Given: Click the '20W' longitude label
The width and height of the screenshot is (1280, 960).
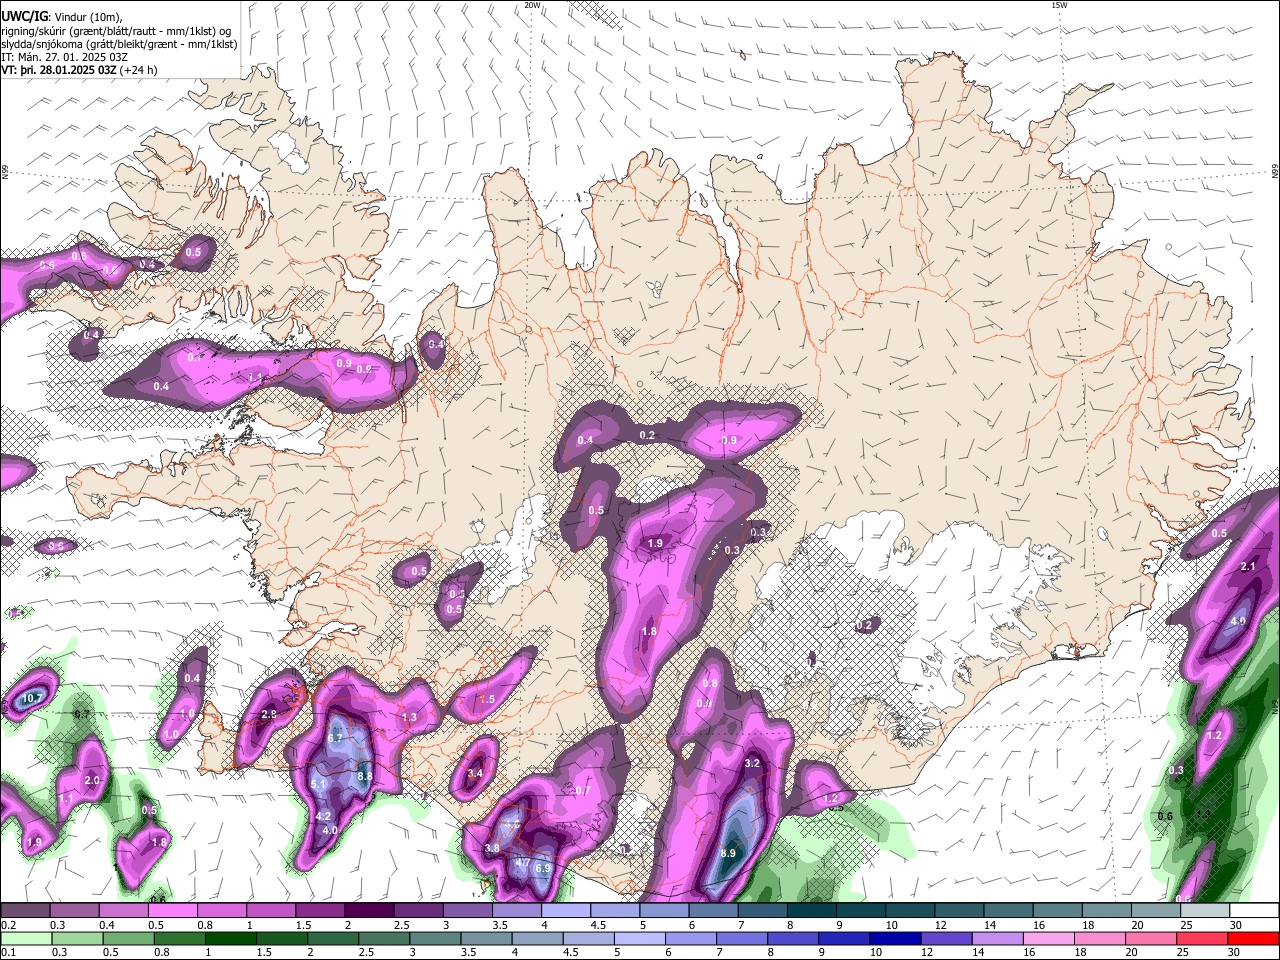Looking at the screenshot, I should point(532,5).
